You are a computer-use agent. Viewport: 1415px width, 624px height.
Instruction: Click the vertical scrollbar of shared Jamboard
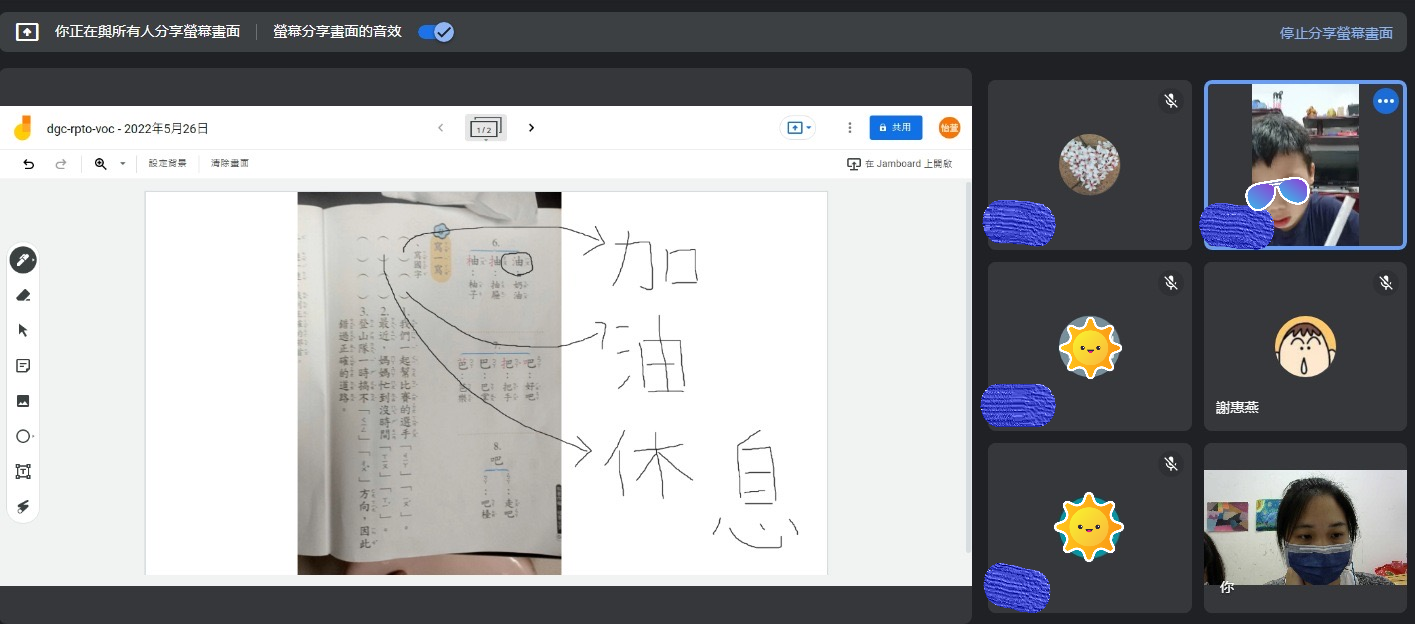pos(967,367)
